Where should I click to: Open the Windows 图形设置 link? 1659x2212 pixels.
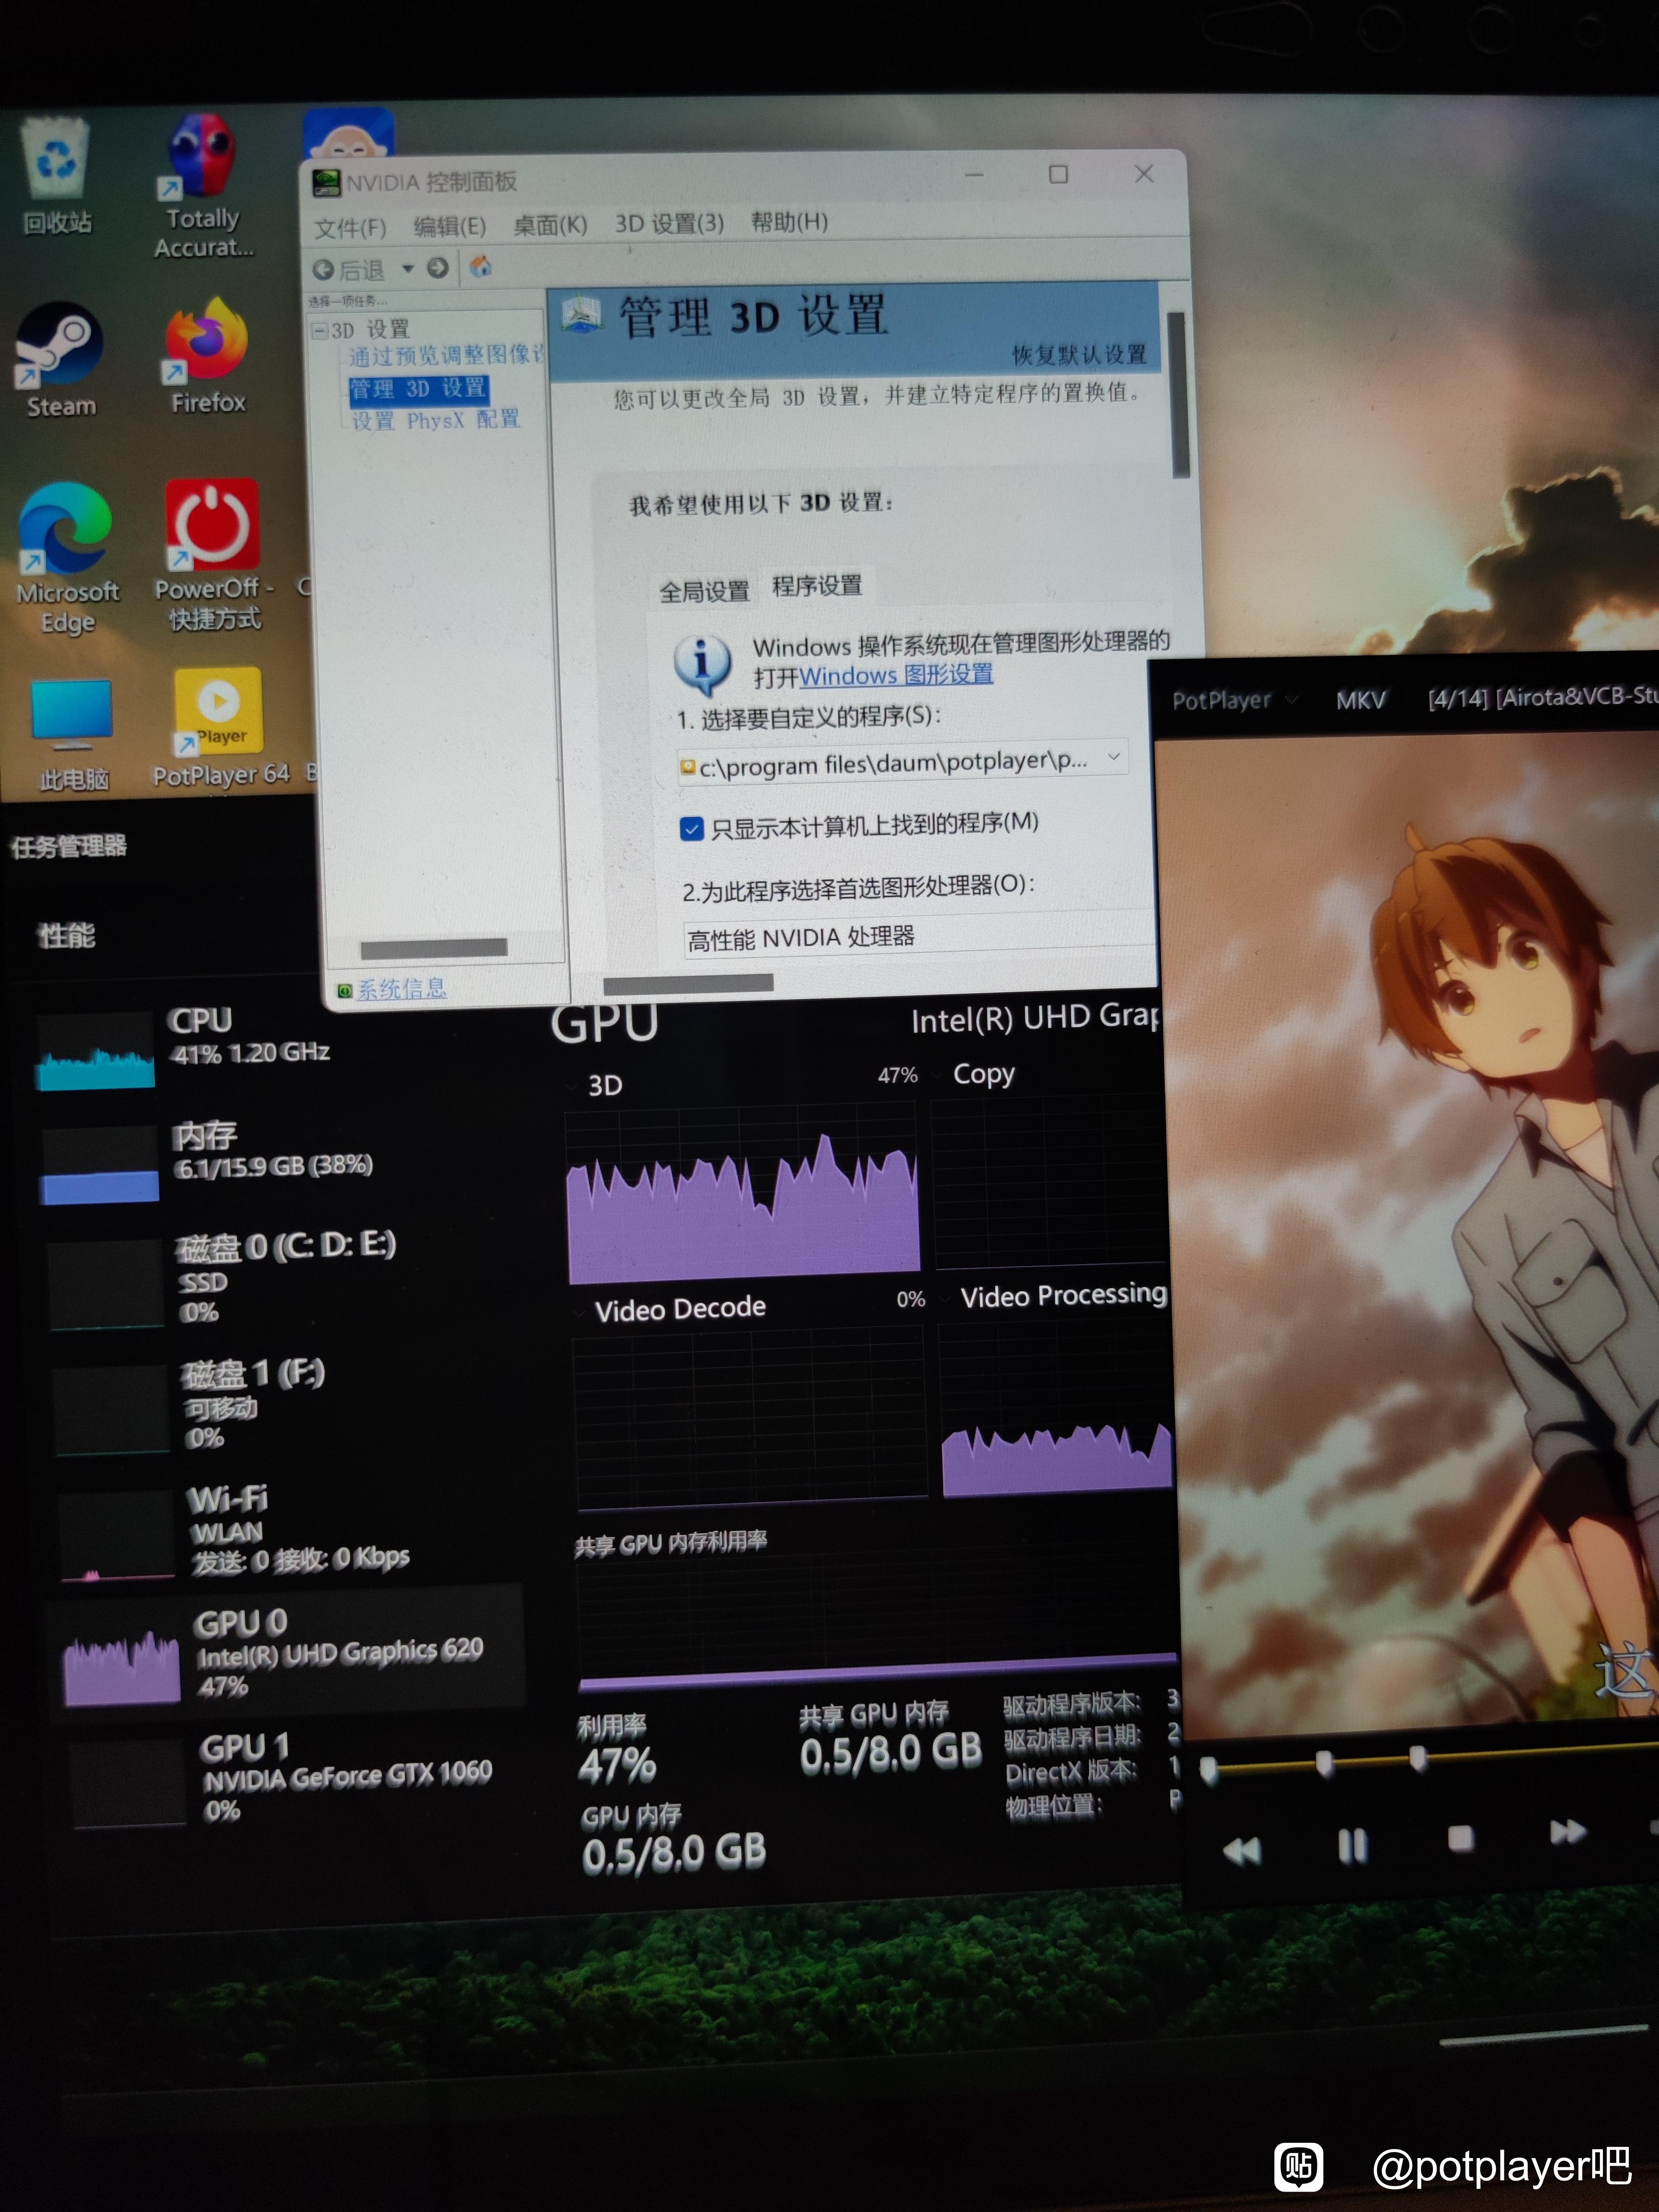click(x=896, y=674)
